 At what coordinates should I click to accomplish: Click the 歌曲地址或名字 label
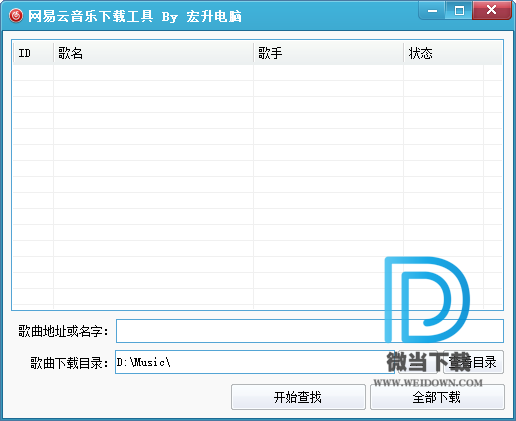(63, 331)
